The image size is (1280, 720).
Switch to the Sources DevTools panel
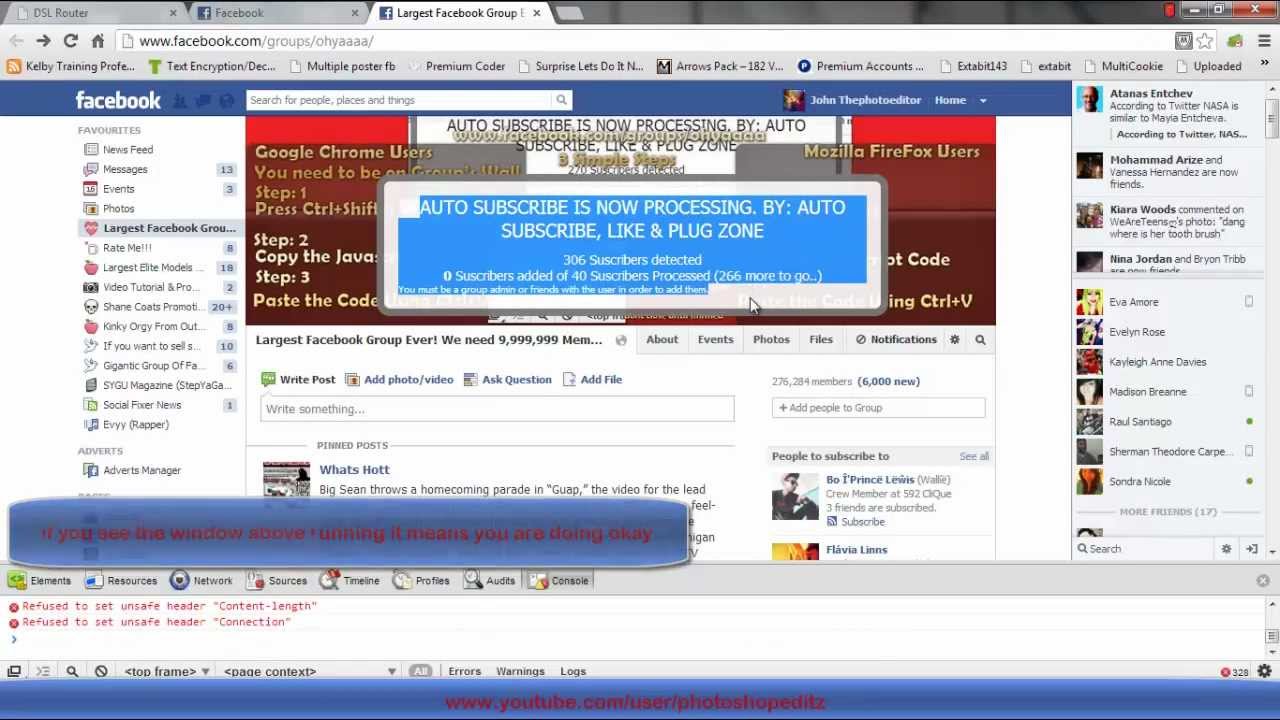(x=277, y=580)
